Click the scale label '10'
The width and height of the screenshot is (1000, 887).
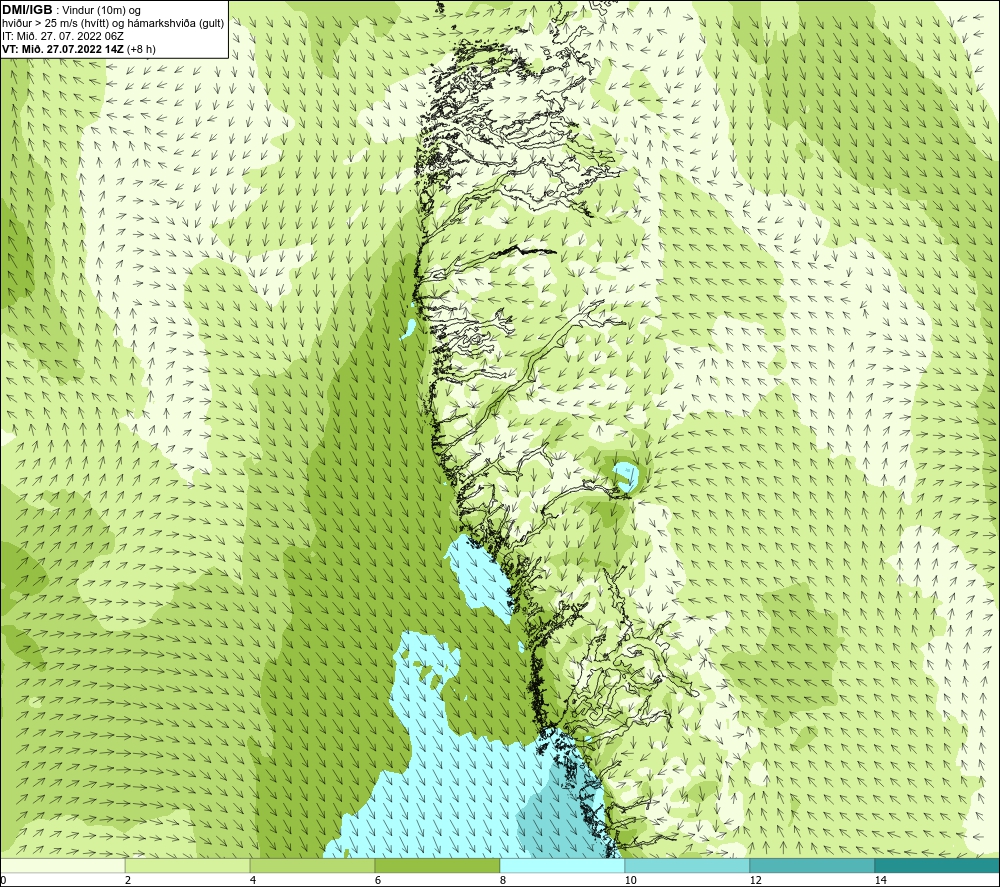630,880
